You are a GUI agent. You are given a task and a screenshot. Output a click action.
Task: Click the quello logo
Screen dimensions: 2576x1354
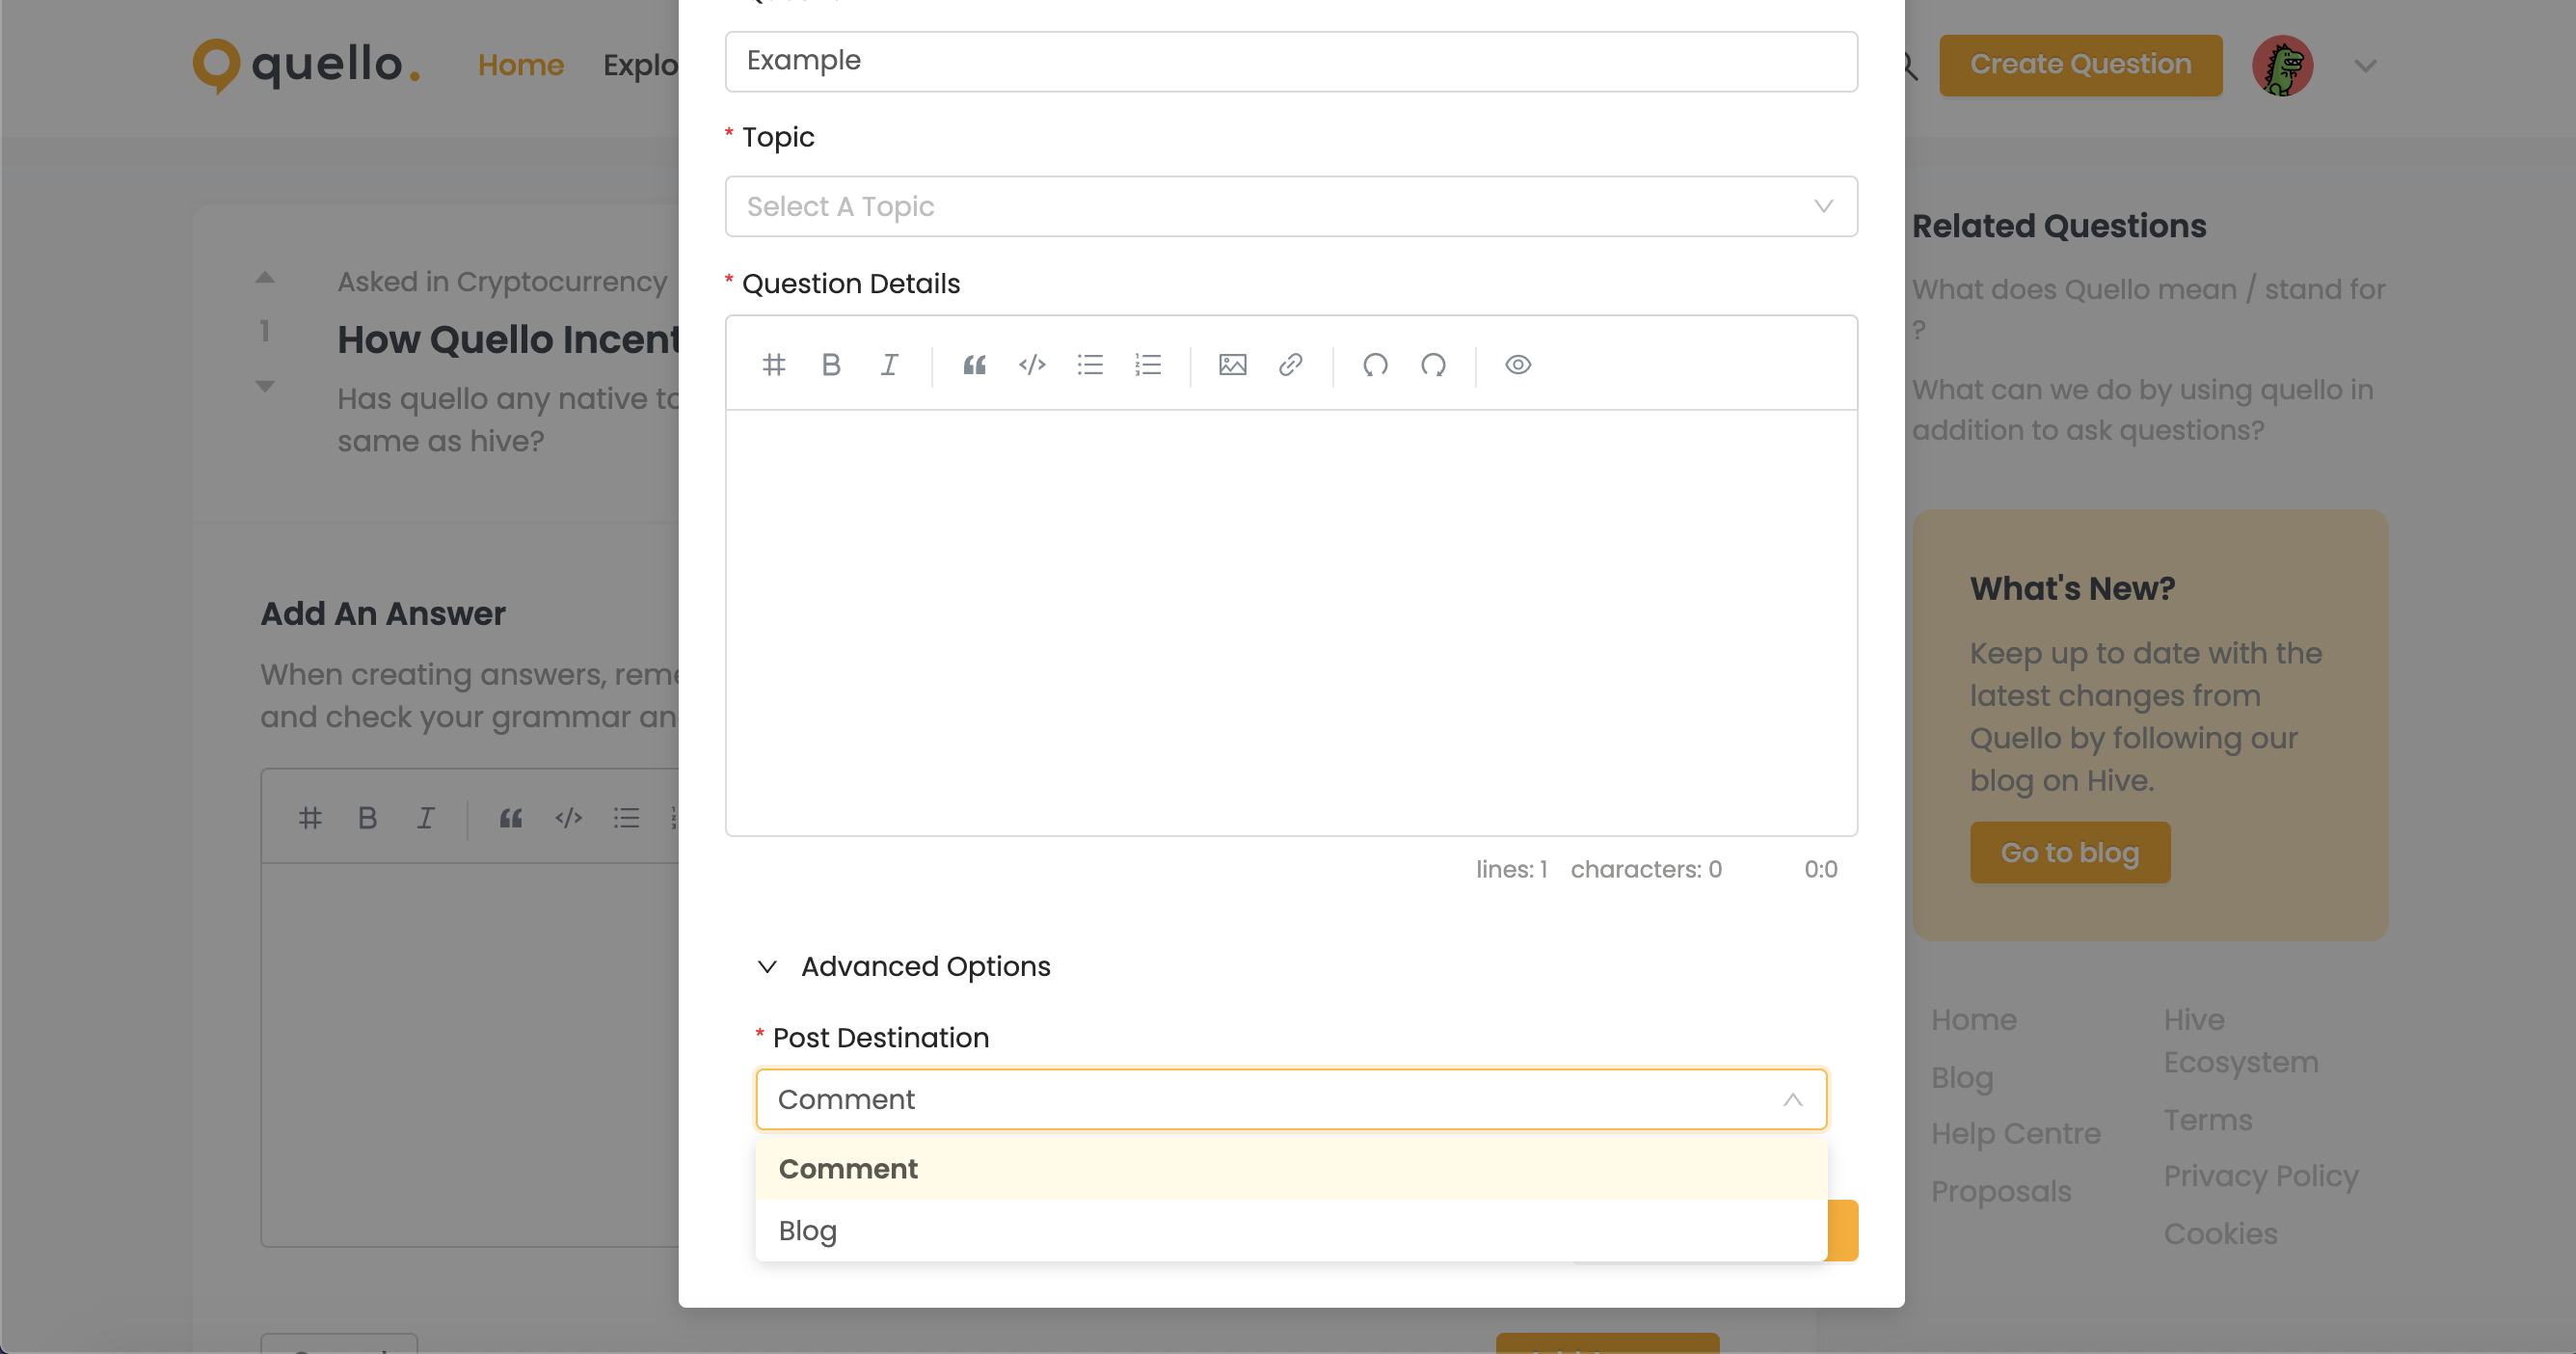[307, 65]
